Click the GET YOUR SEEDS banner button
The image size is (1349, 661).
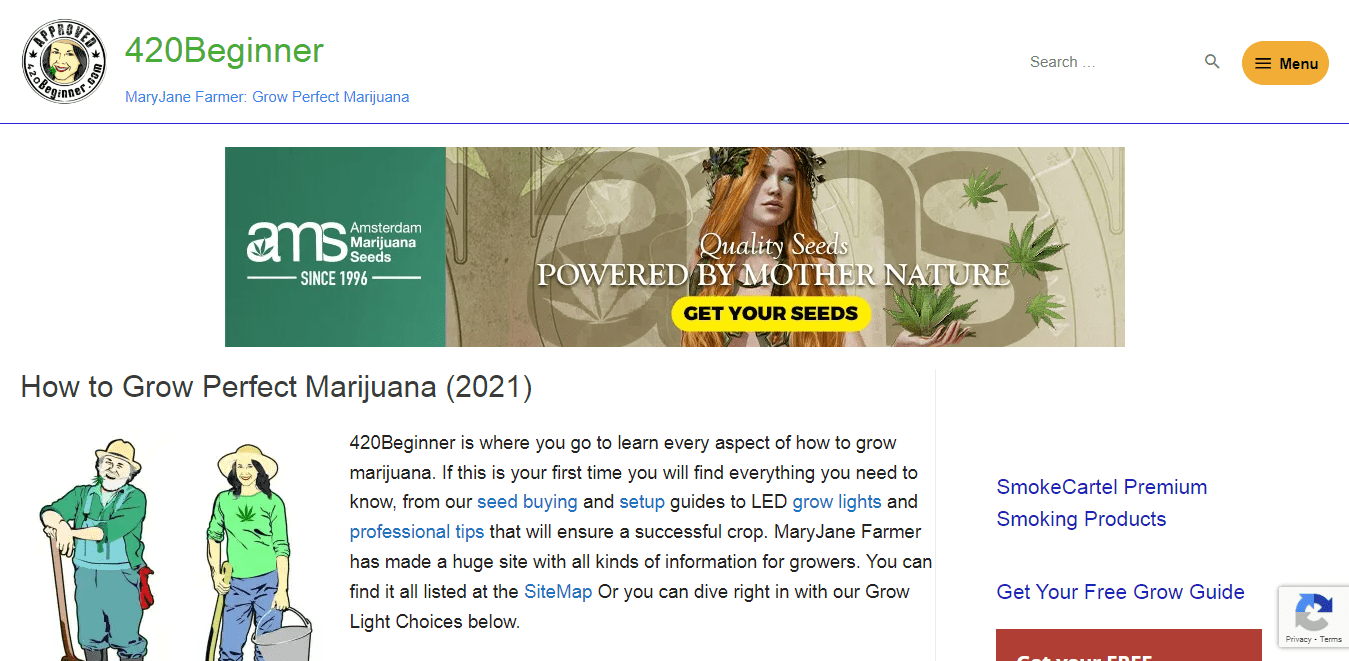pyautogui.click(x=771, y=313)
